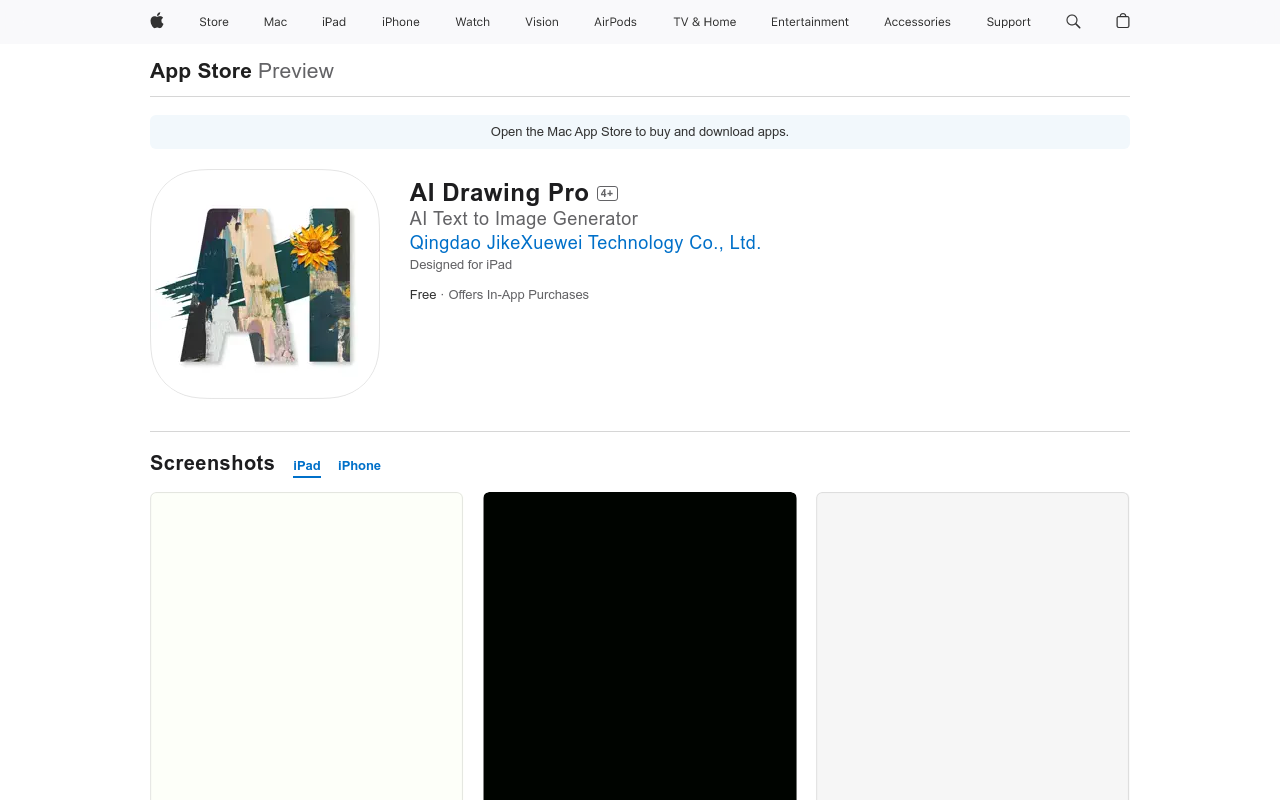Image resolution: width=1280 pixels, height=800 pixels.
Task: Switch to iPad screenshots tab
Action: [x=307, y=466]
